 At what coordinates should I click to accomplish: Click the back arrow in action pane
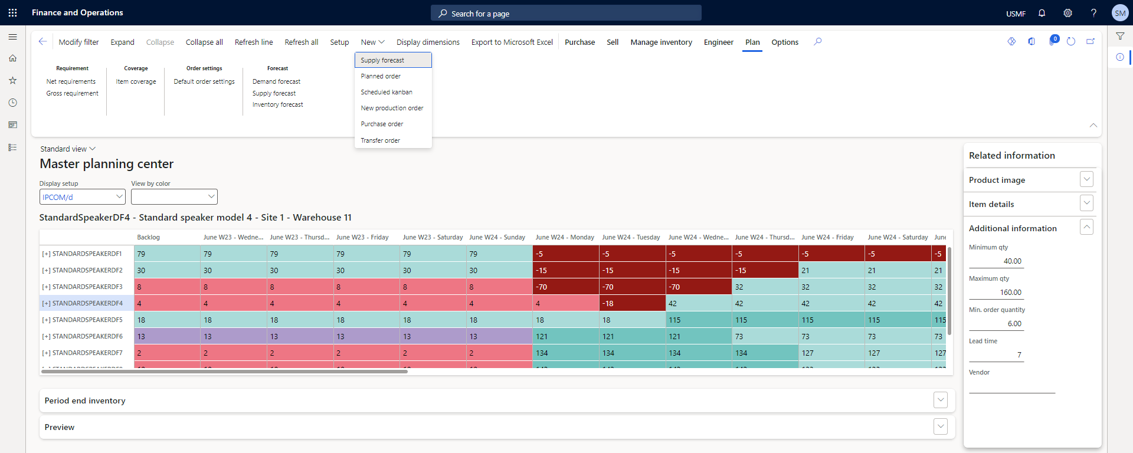(x=43, y=42)
